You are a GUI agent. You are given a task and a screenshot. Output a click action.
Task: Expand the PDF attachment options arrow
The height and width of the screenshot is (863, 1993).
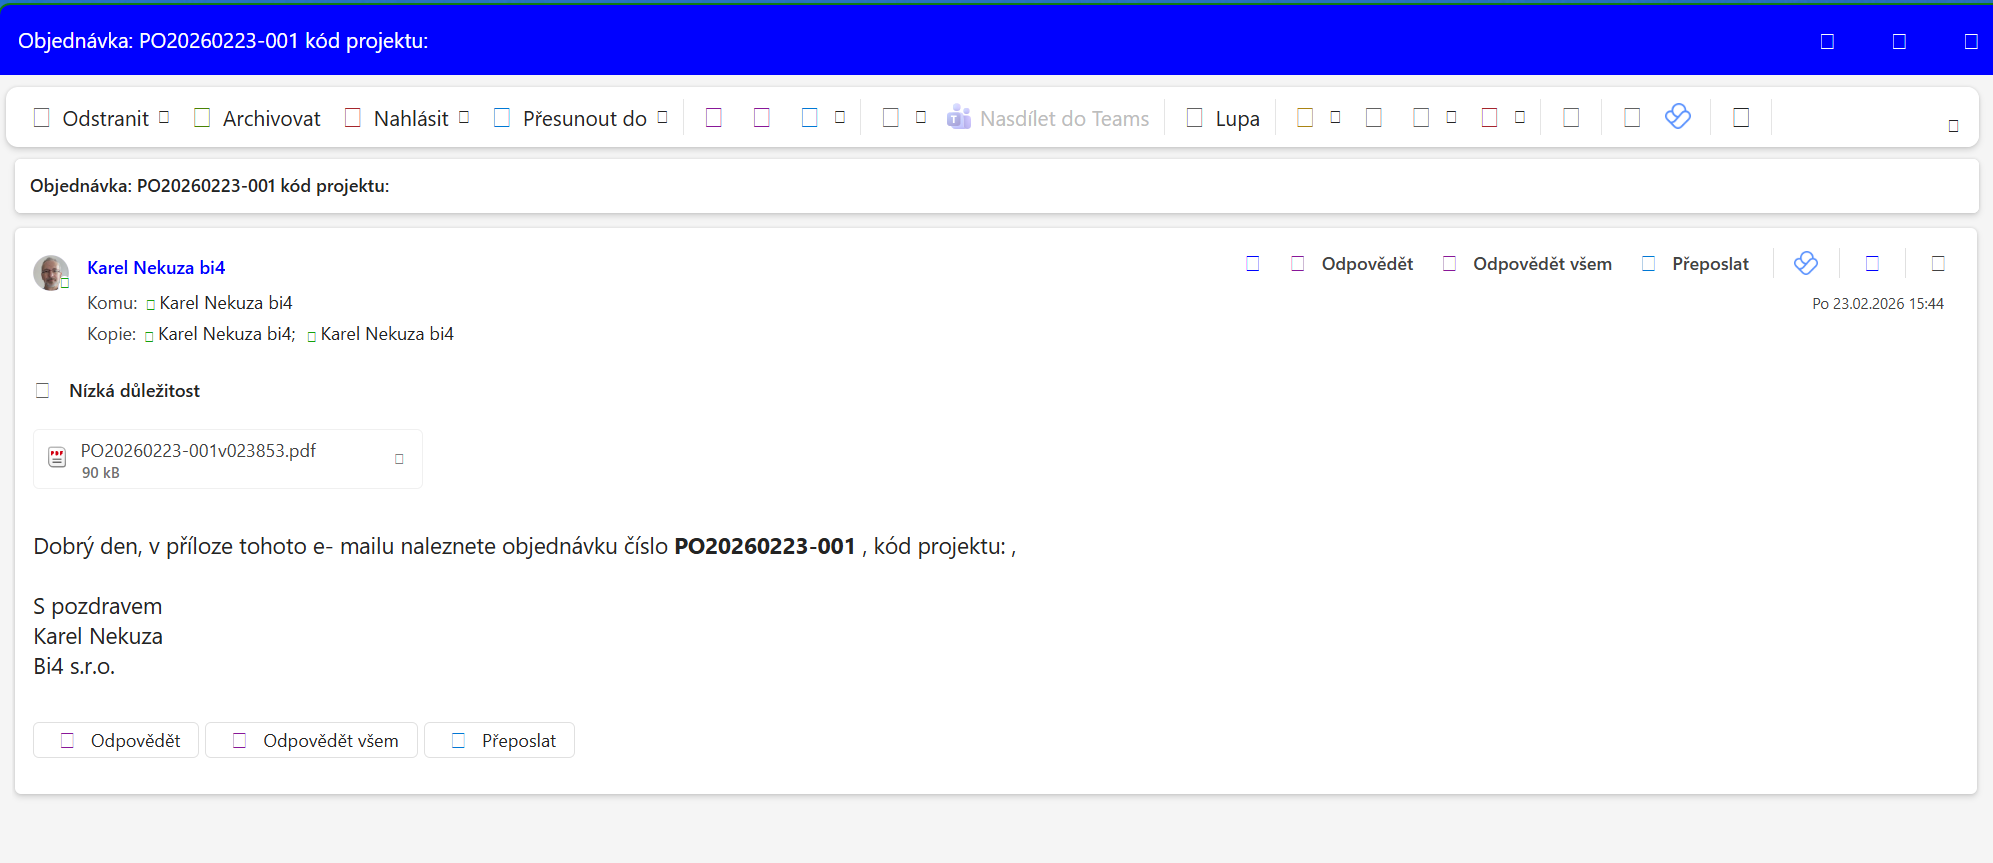(x=399, y=459)
